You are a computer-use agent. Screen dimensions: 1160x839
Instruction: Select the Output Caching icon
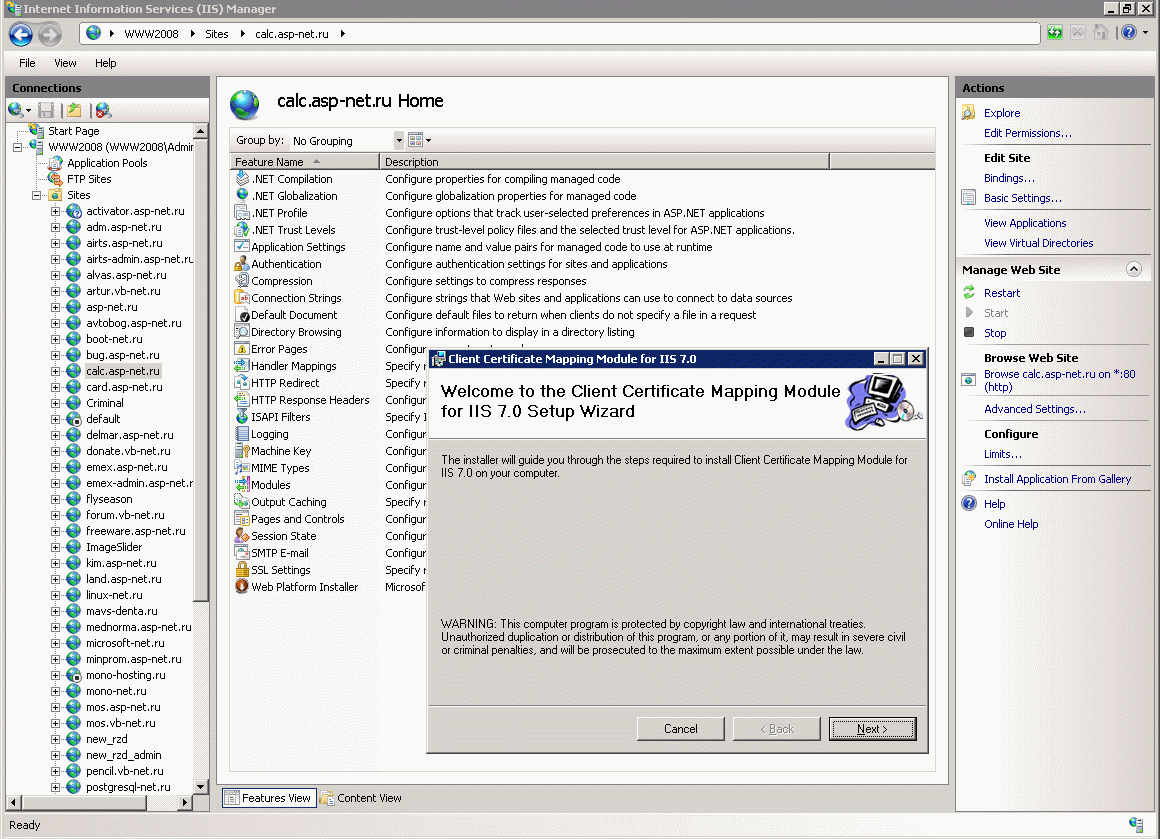pos(242,502)
